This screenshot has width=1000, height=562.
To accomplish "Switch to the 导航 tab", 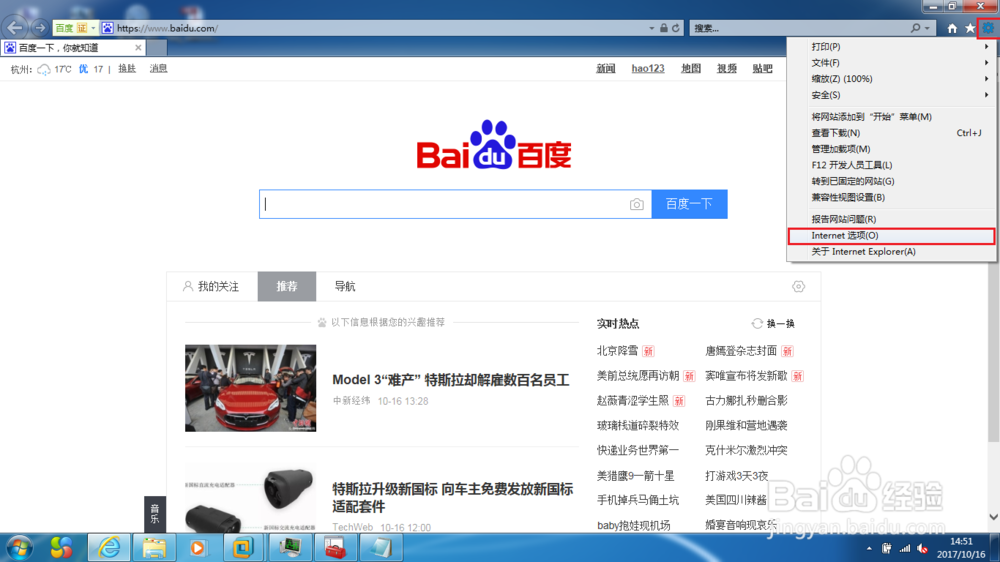I will pyautogui.click(x=345, y=286).
